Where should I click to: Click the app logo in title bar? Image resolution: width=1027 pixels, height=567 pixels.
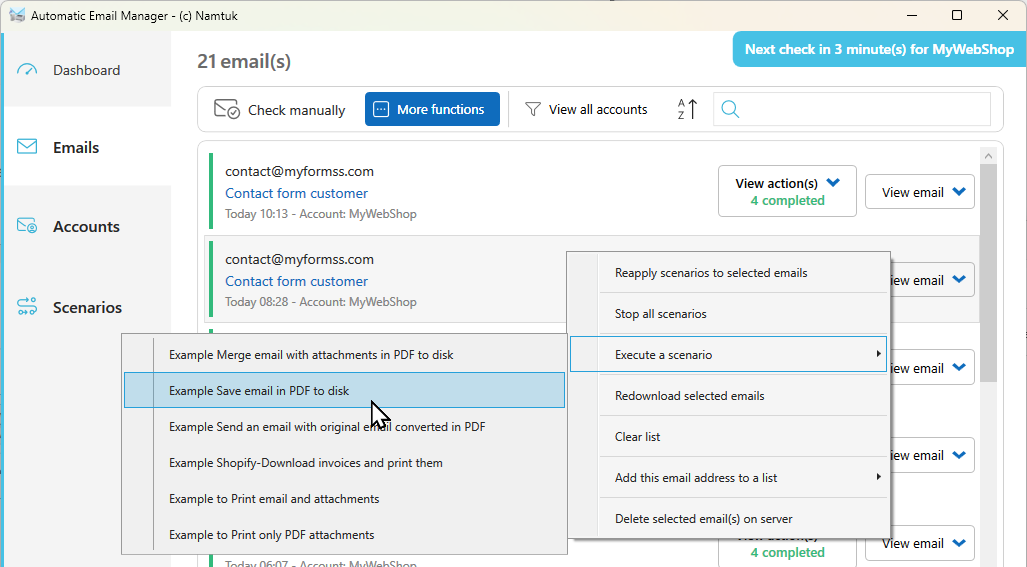(17, 15)
